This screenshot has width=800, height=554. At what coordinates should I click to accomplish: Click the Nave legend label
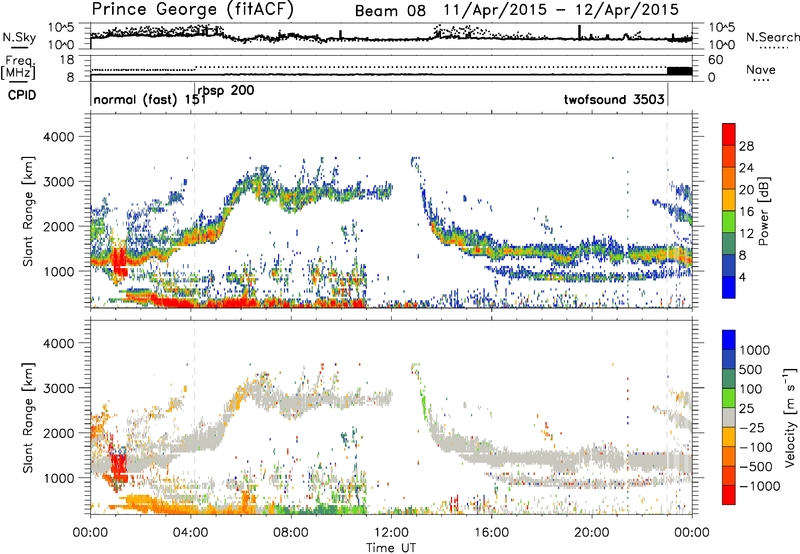761,69
